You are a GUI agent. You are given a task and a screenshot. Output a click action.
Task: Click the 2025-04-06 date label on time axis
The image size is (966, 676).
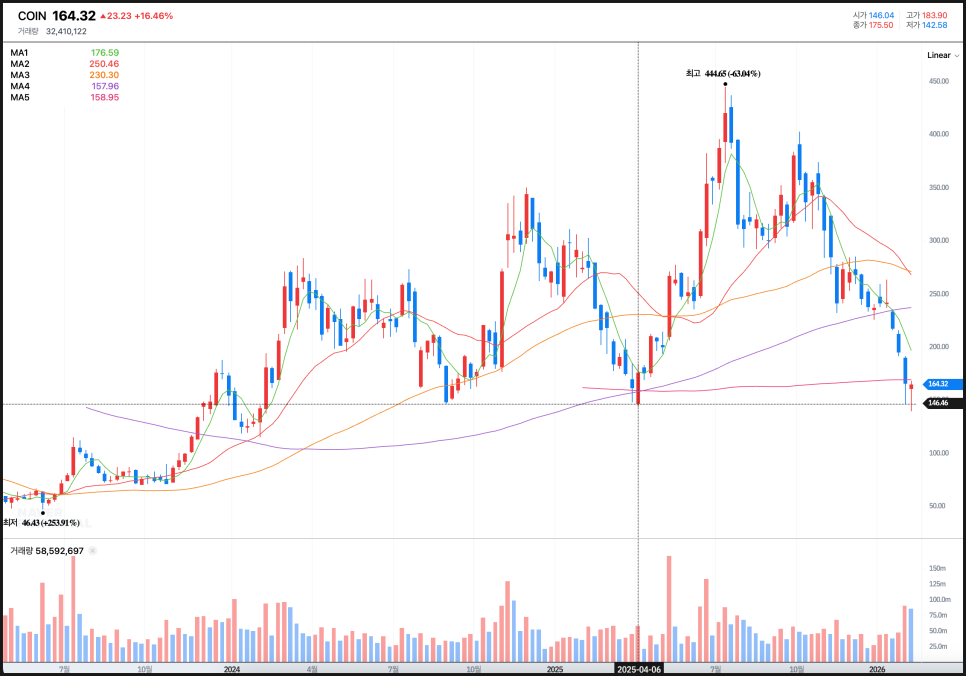pyautogui.click(x=638, y=669)
